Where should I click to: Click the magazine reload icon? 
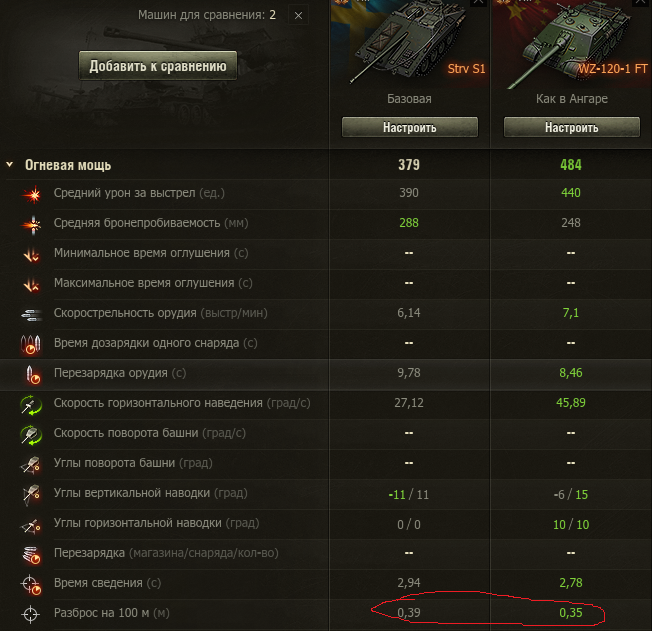coord(30,553)
